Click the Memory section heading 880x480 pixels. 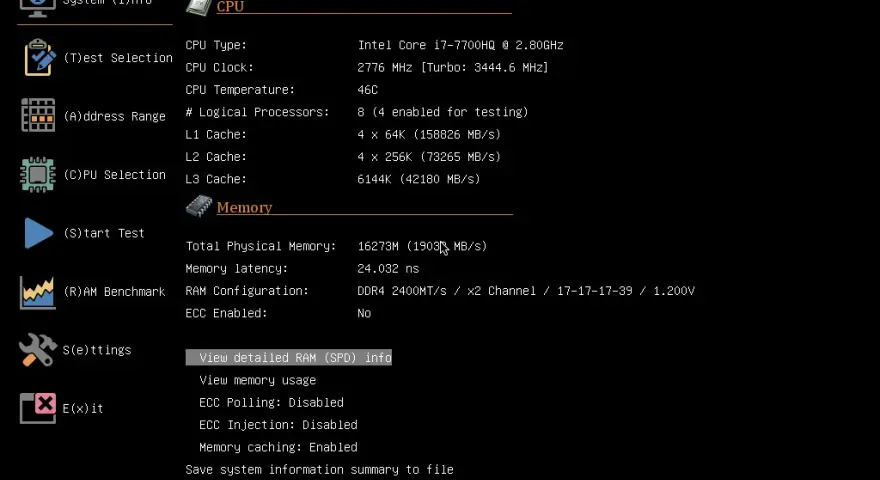point(244,207)
